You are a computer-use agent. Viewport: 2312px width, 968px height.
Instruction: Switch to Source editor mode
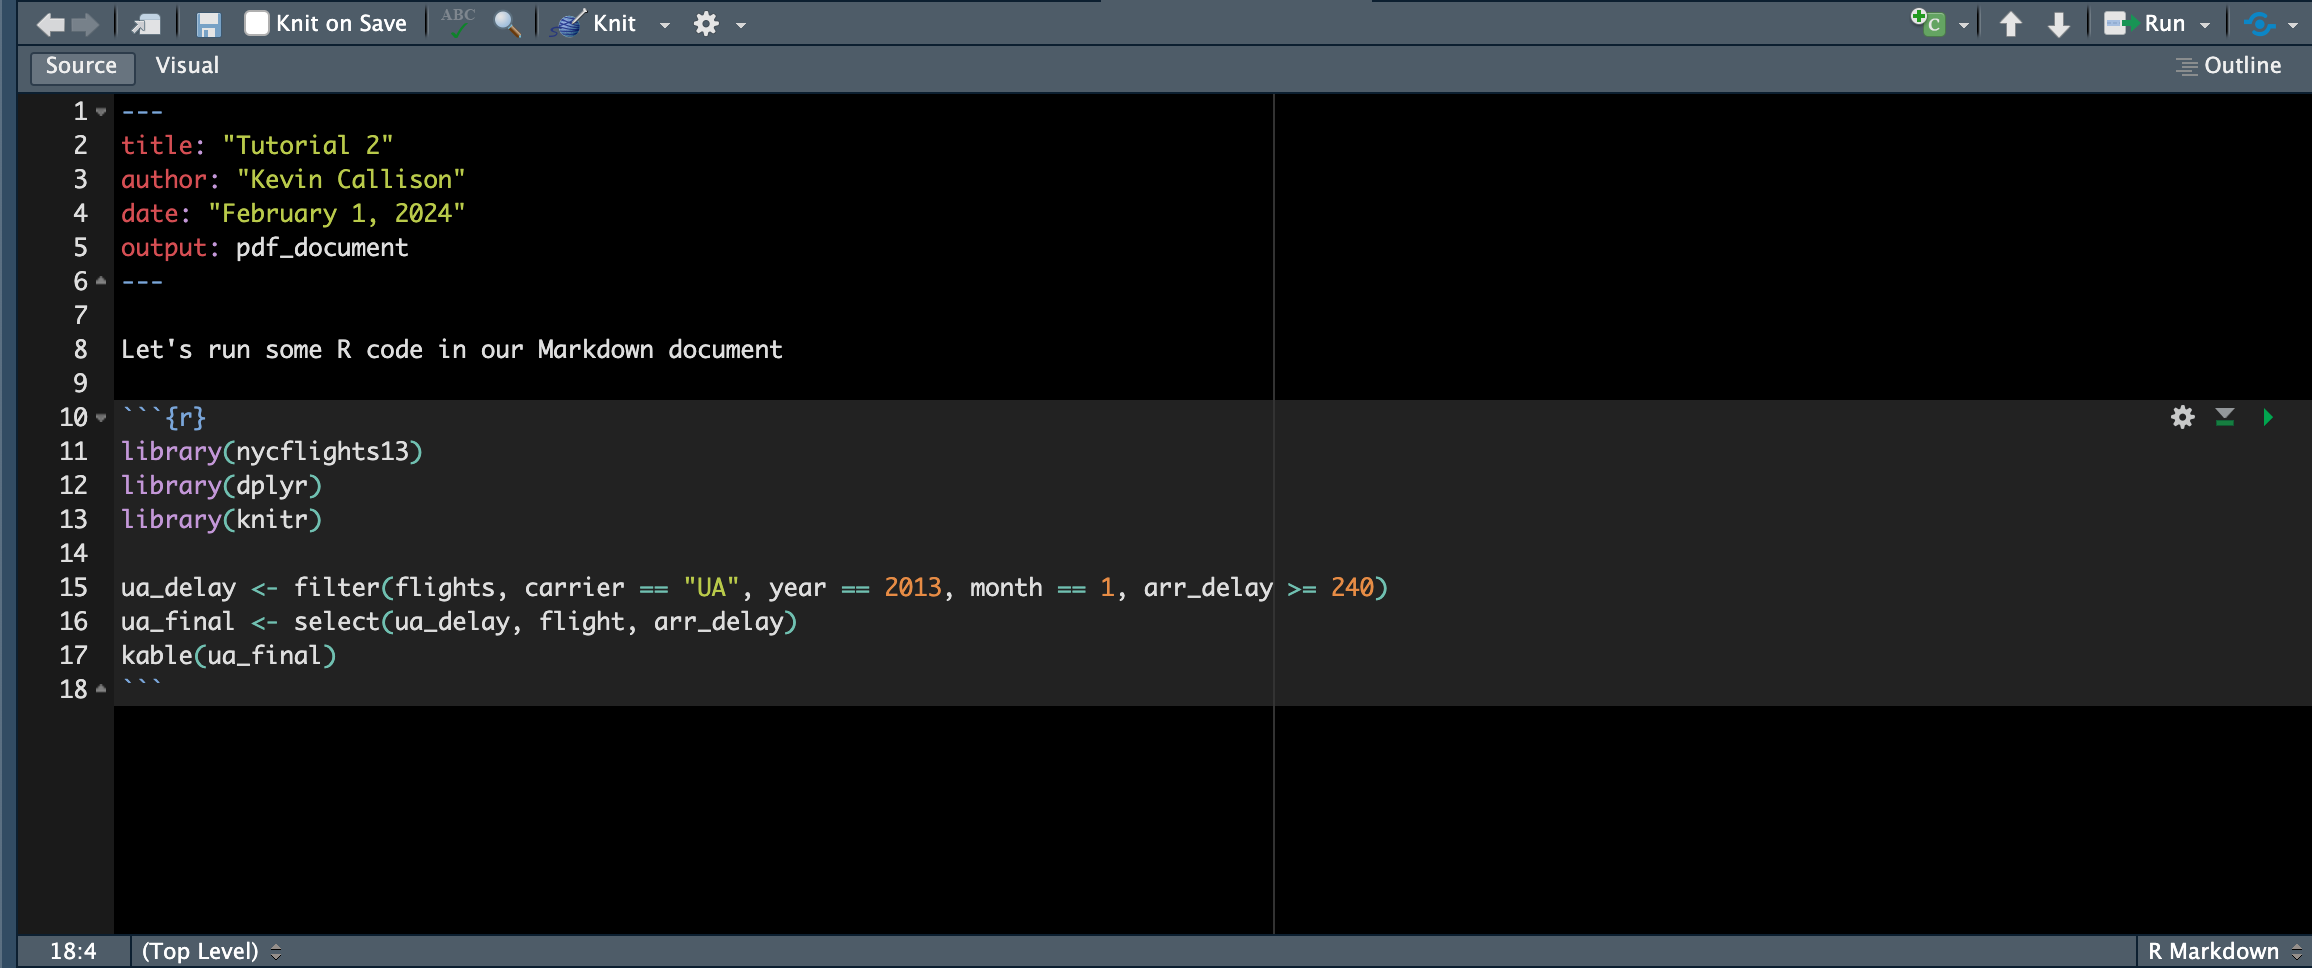81,66
